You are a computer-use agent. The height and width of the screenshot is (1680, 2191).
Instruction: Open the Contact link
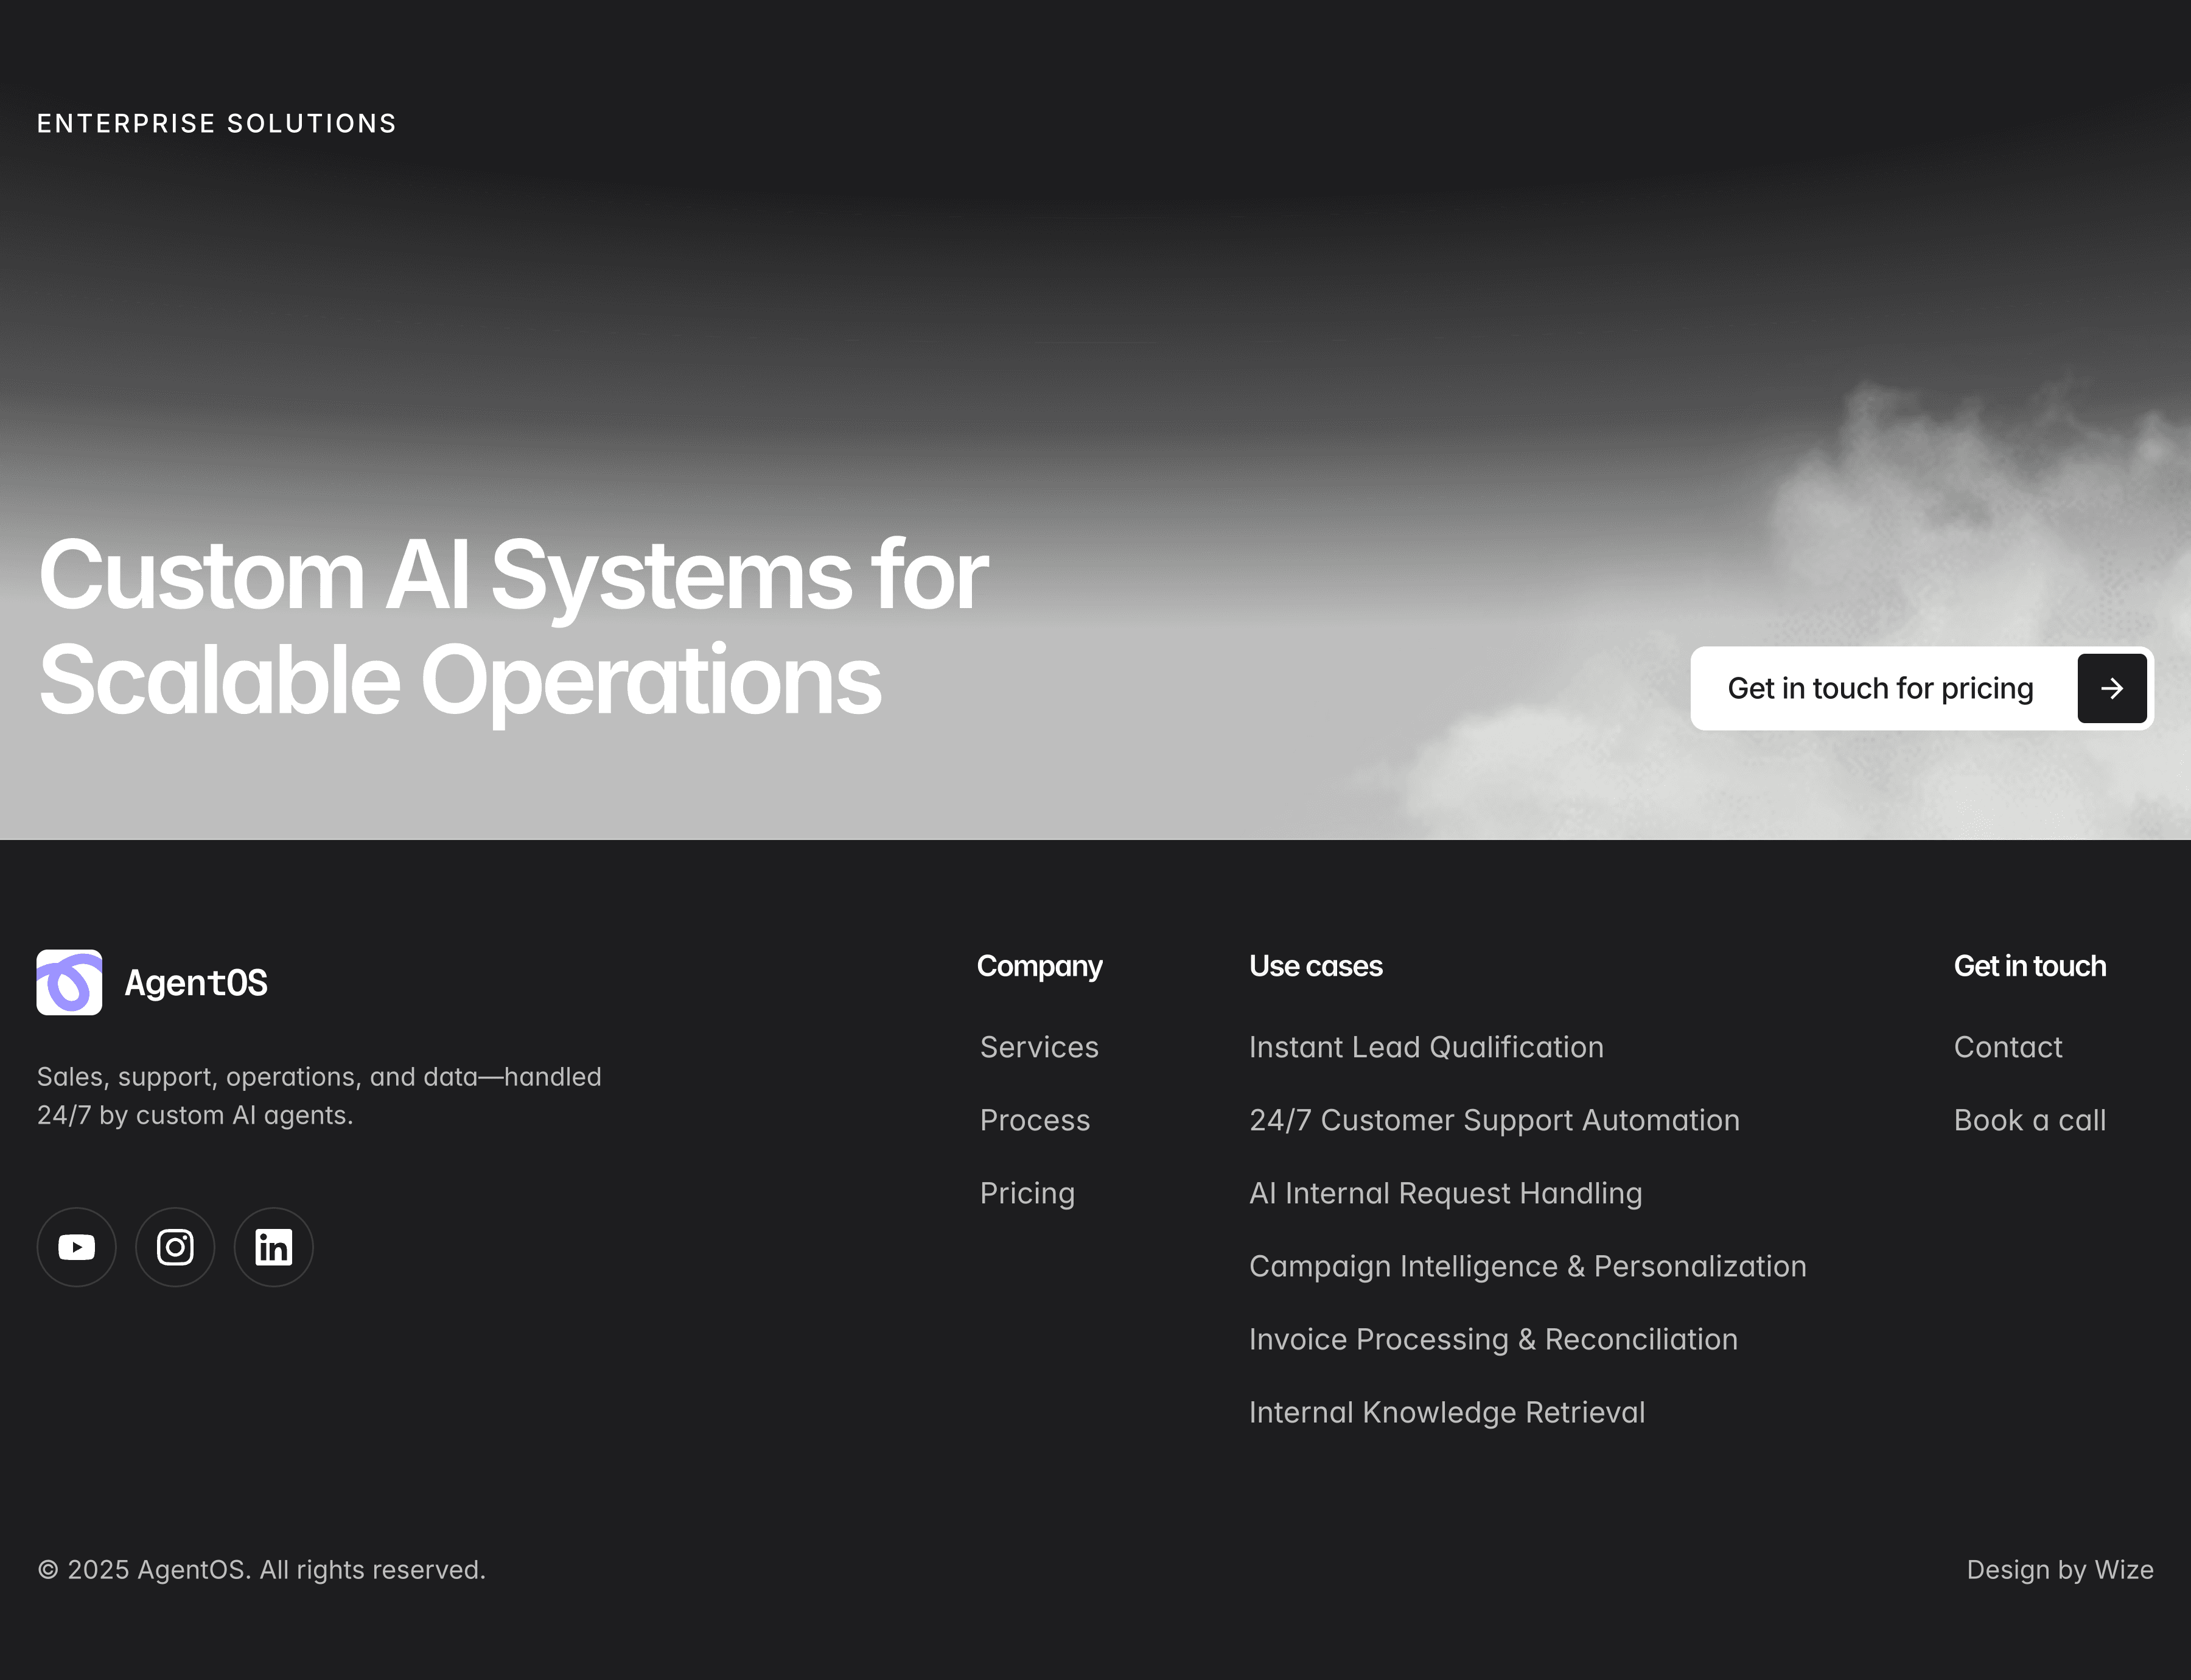click(x=2007, y=1047)
